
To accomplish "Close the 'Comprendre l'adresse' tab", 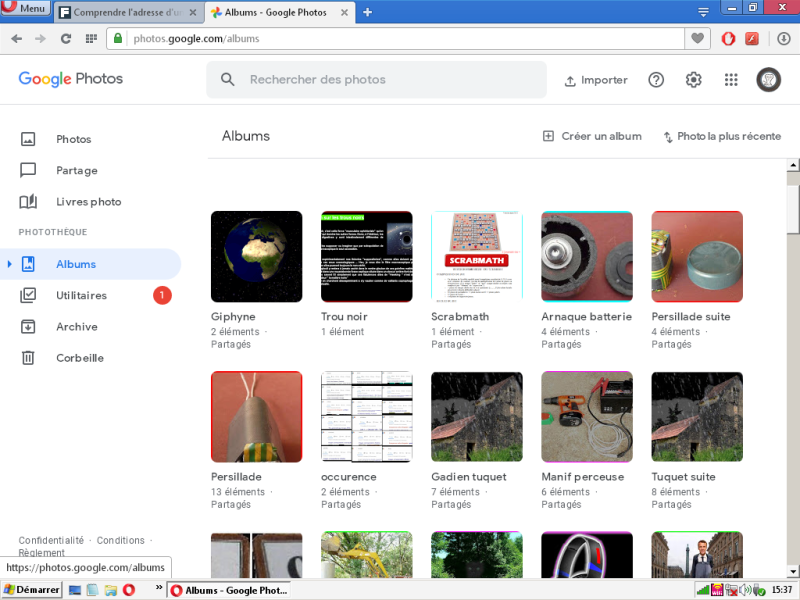I will click(193, 12).
